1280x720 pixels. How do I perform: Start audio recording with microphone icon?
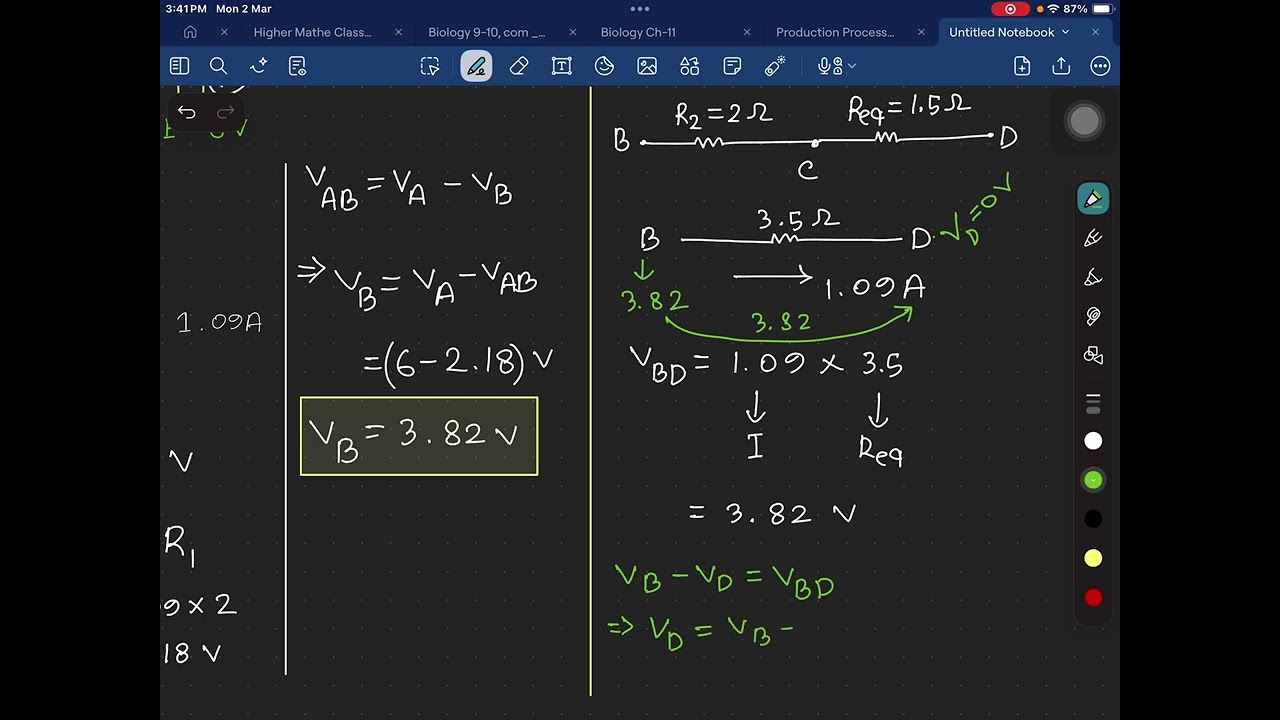point(829,66)
